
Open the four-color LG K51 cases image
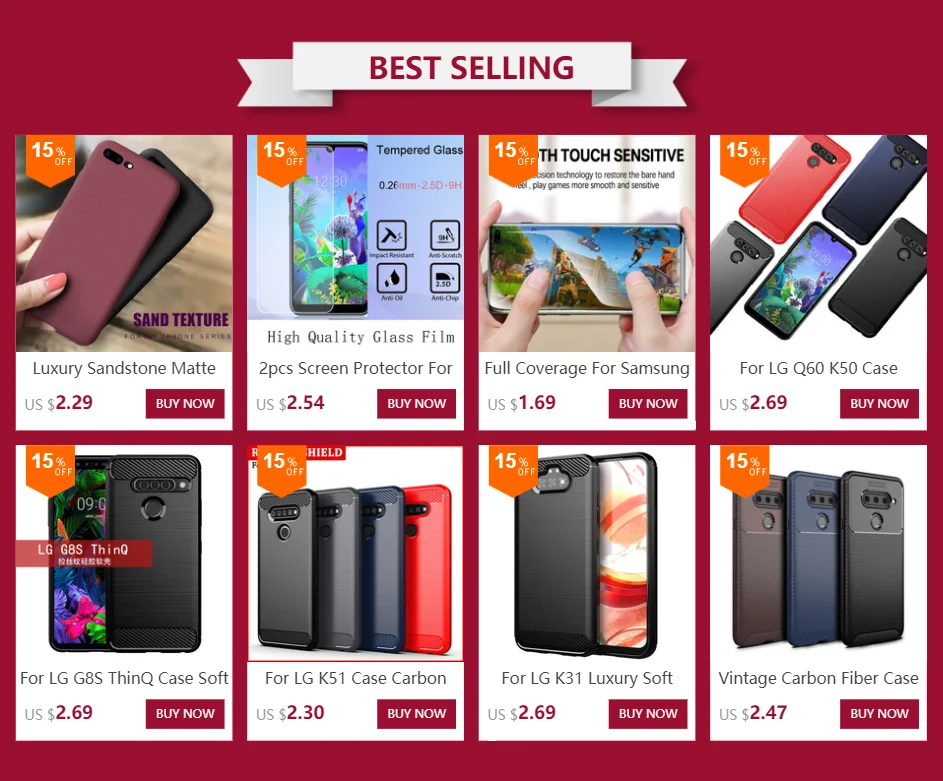355,553
